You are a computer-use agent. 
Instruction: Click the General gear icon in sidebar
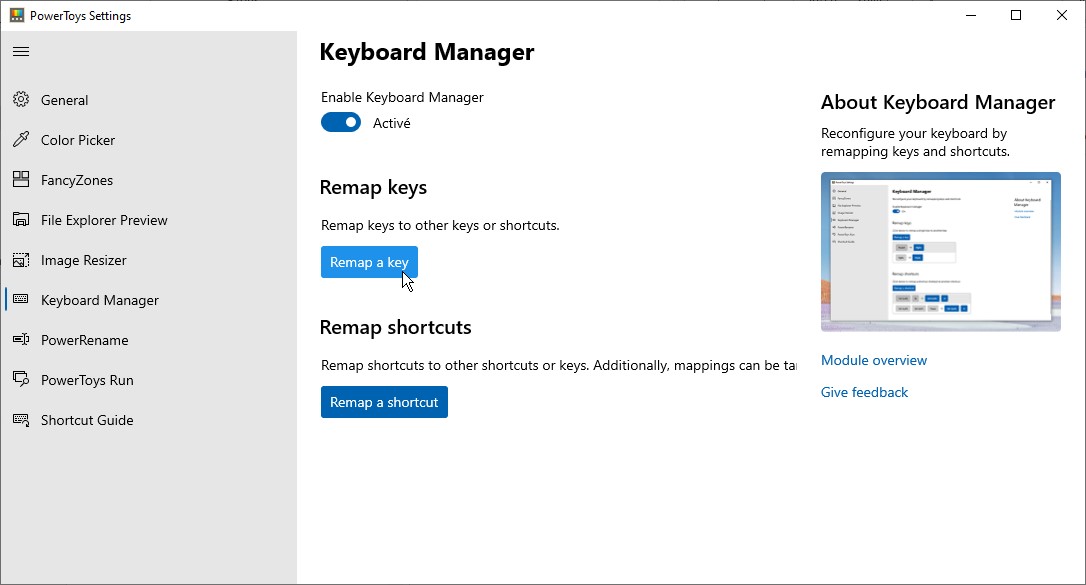tap(21, 100)
